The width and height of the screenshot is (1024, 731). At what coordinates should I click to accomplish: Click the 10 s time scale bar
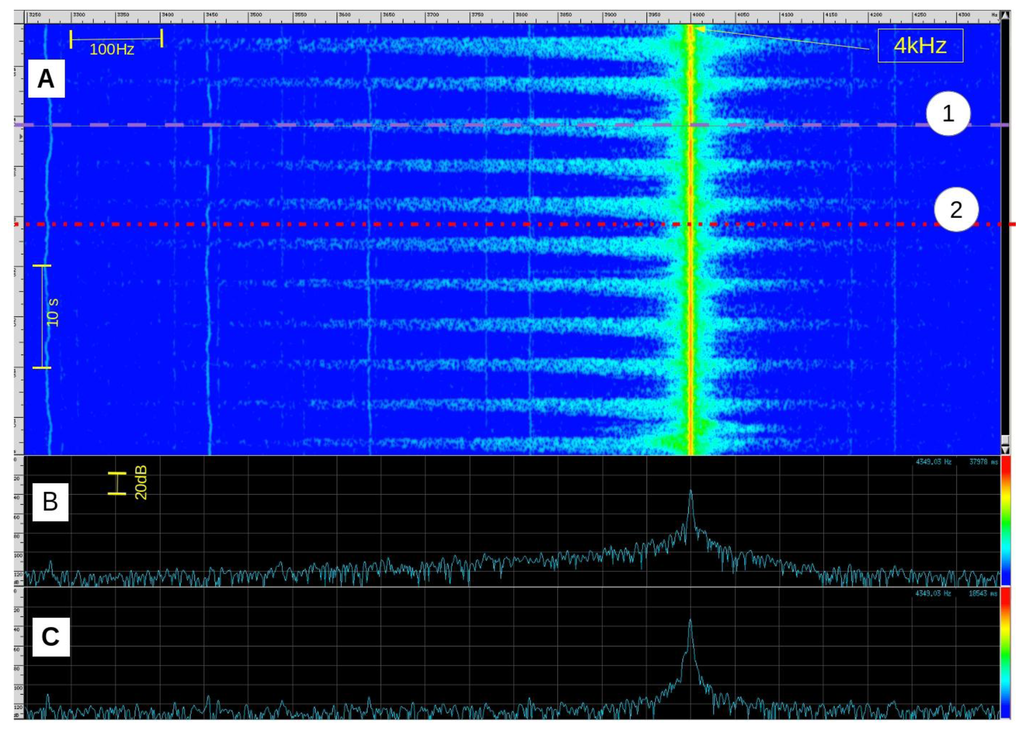pos(43,317)
